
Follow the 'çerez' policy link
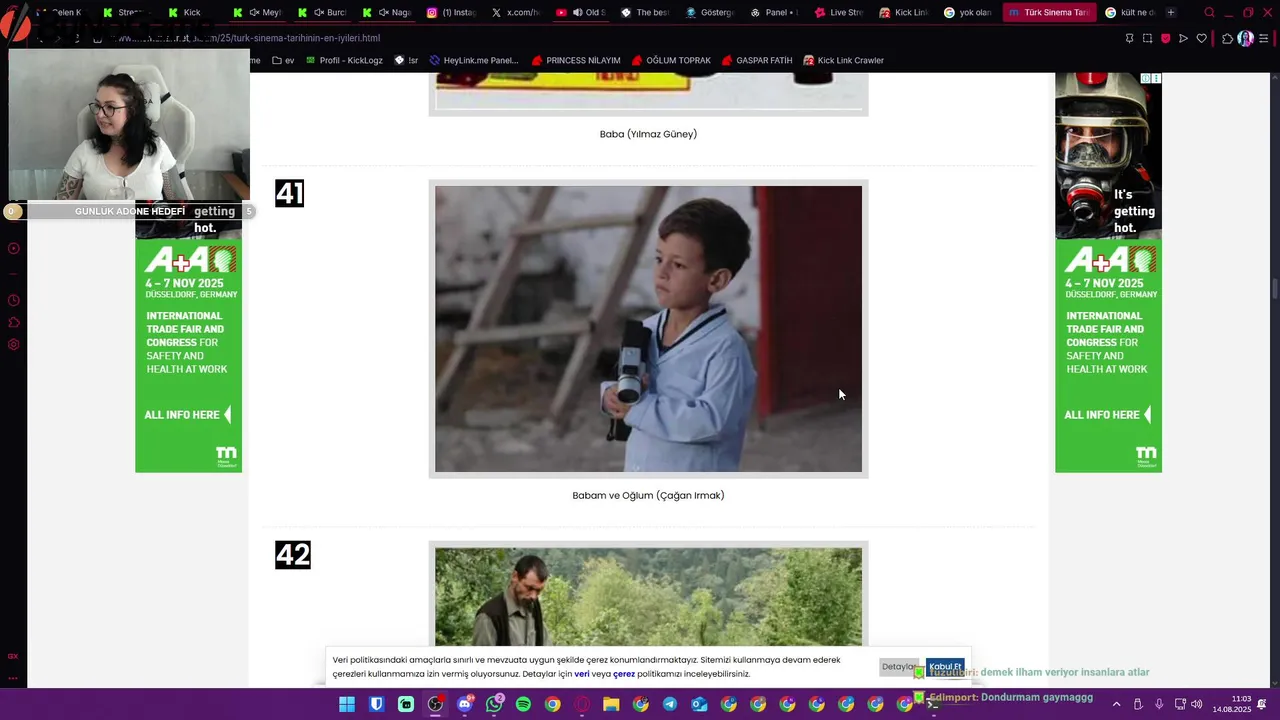624,674
